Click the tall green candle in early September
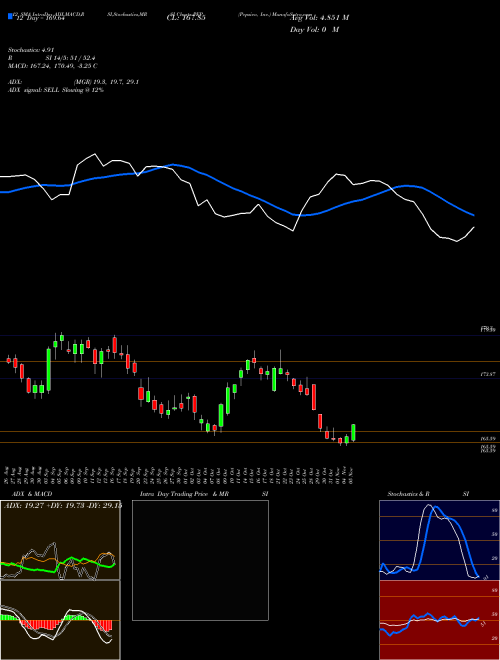This screenshot has height=660, width=500. pyautogui.click(x=48, y=370)
